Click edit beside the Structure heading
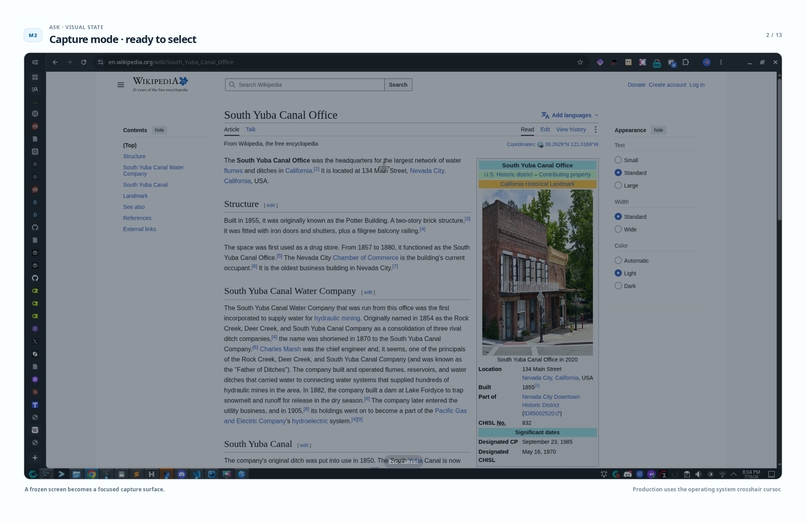806x522 pixels. pos(270,205)
